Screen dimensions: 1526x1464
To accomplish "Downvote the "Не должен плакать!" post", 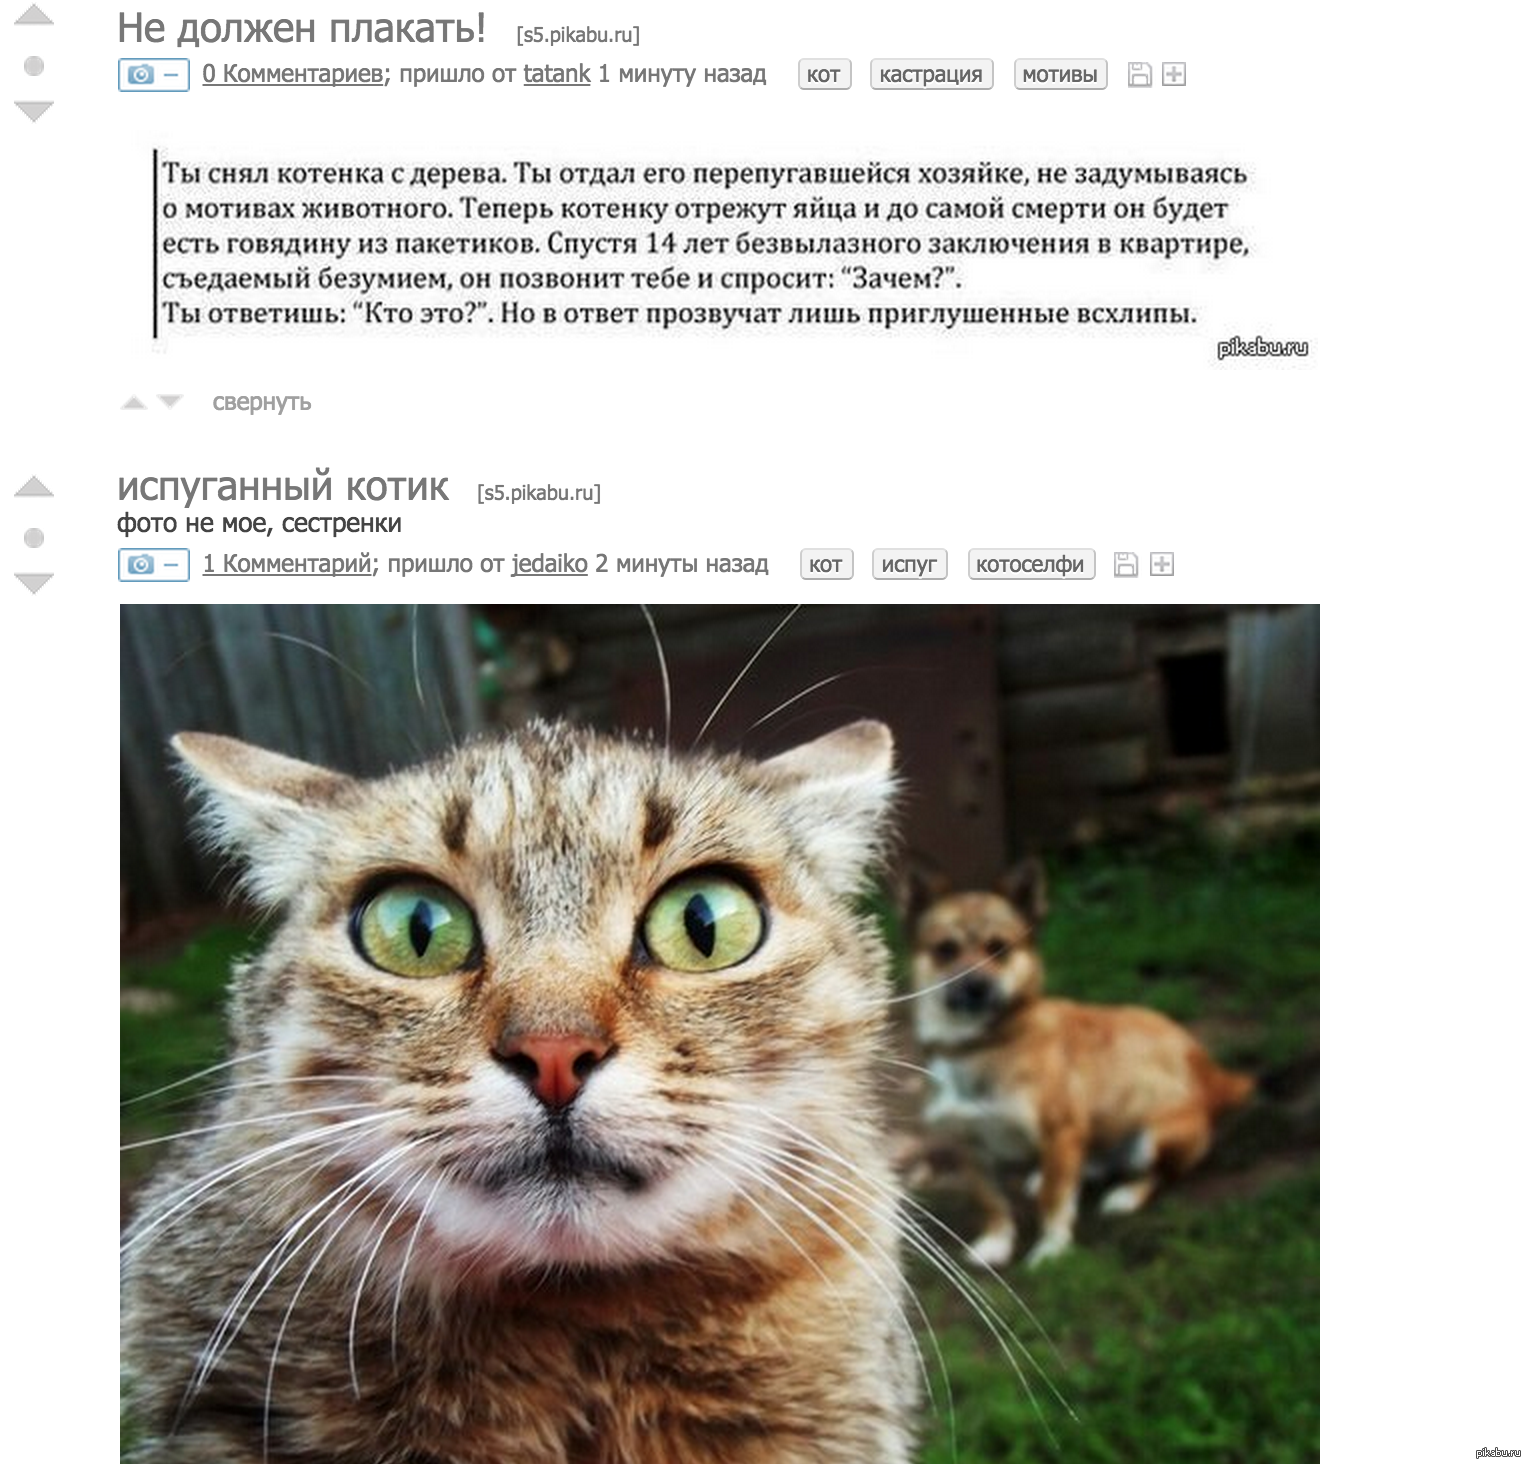I will coord(34,111).
